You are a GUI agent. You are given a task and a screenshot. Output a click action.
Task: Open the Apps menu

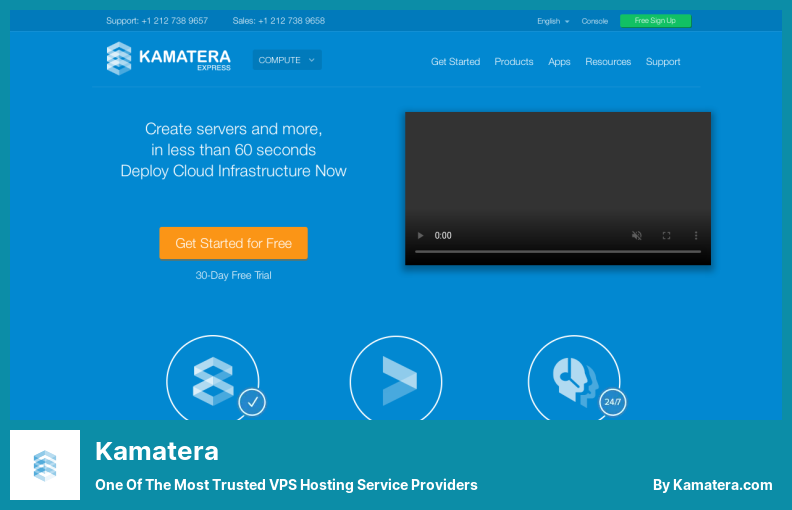click(x=559, y=62)
